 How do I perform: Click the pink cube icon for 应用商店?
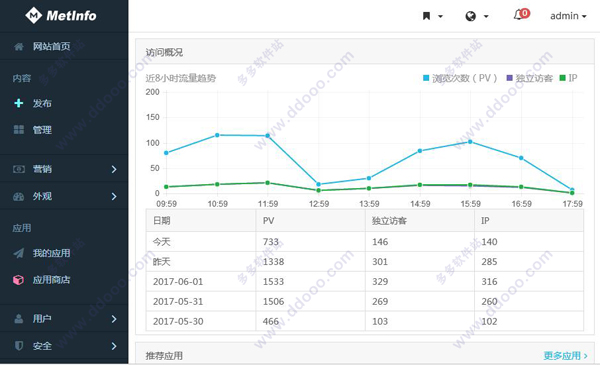[18, 280]
